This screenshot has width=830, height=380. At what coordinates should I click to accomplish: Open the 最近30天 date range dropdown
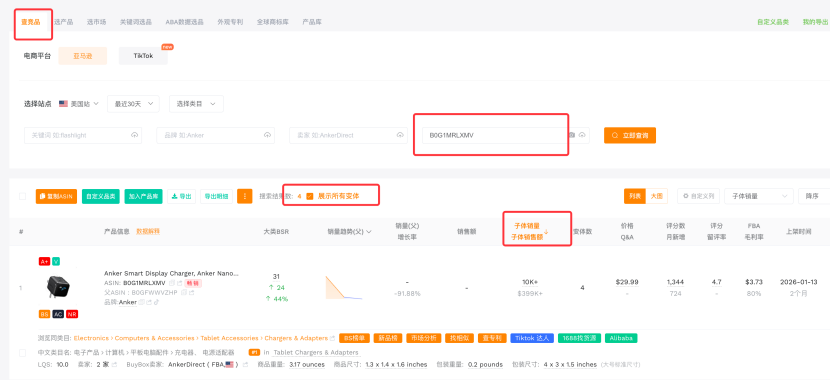click(x=133, y=104)
